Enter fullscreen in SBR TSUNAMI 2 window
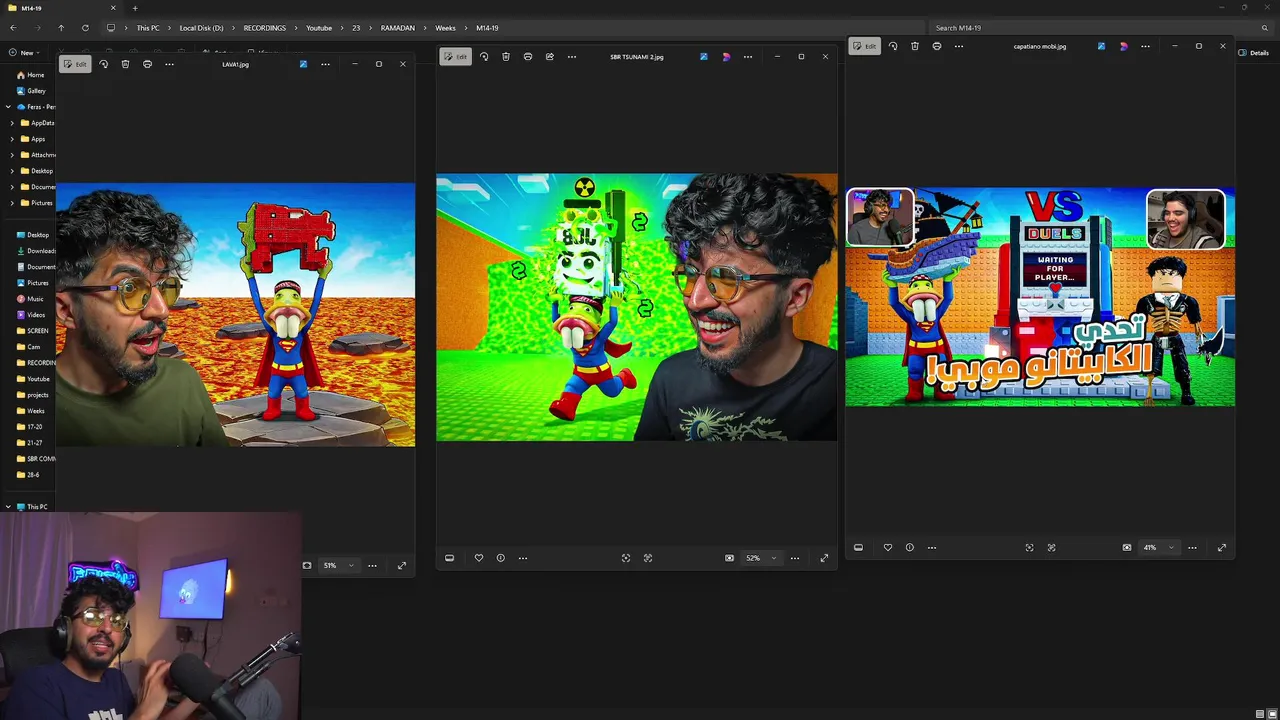This screenshot has width=1280, height=720. tap(824, 558)
